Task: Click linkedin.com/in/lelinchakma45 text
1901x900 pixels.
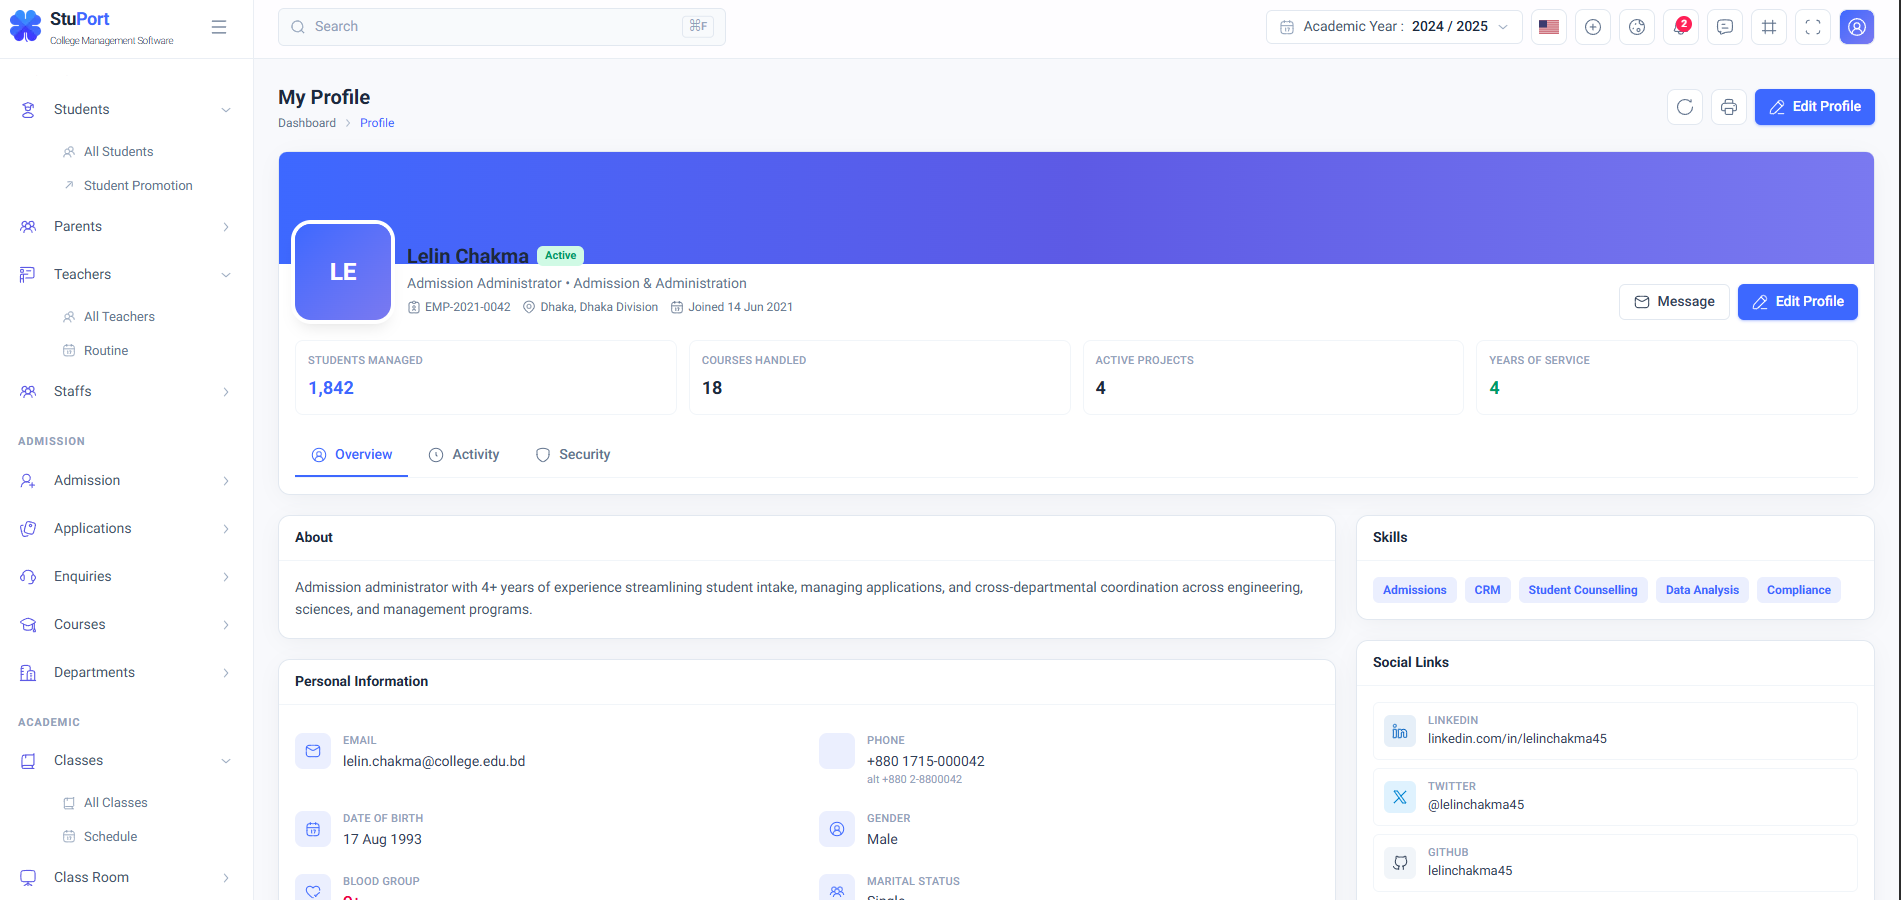Action: coord(1517,739)
